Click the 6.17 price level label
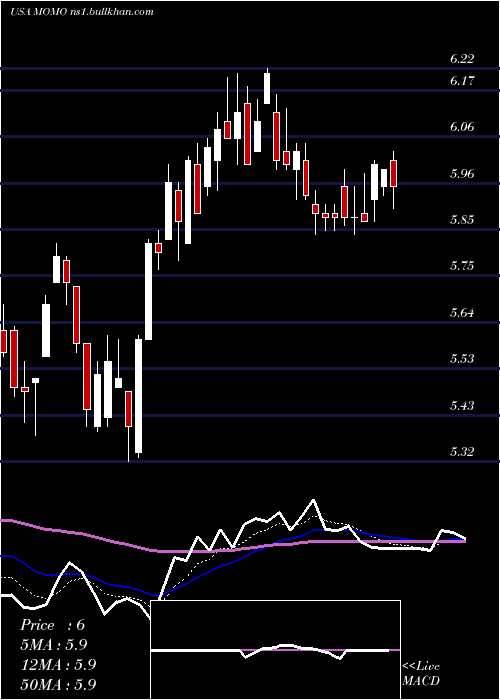 [x=461, y=81]
